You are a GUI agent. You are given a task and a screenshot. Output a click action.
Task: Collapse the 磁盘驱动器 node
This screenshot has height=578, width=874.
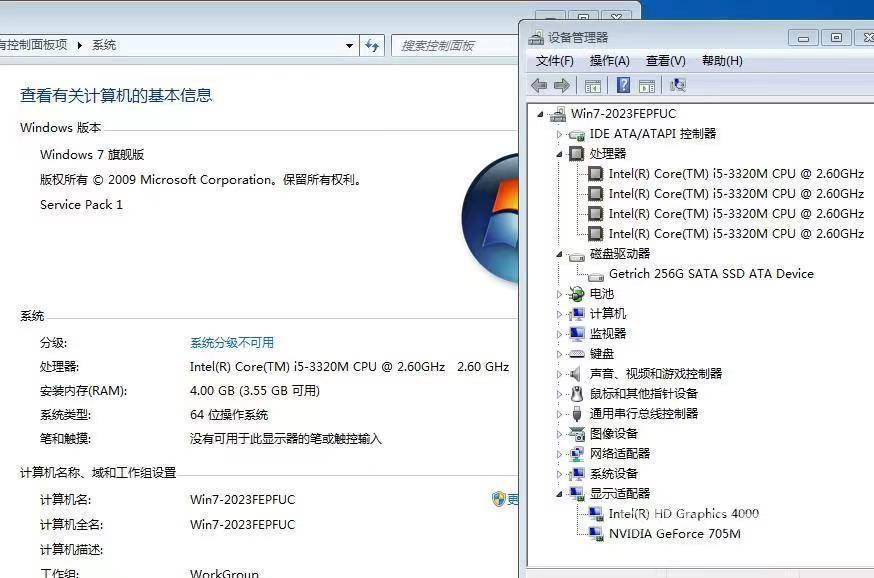[x=559, y=254]
